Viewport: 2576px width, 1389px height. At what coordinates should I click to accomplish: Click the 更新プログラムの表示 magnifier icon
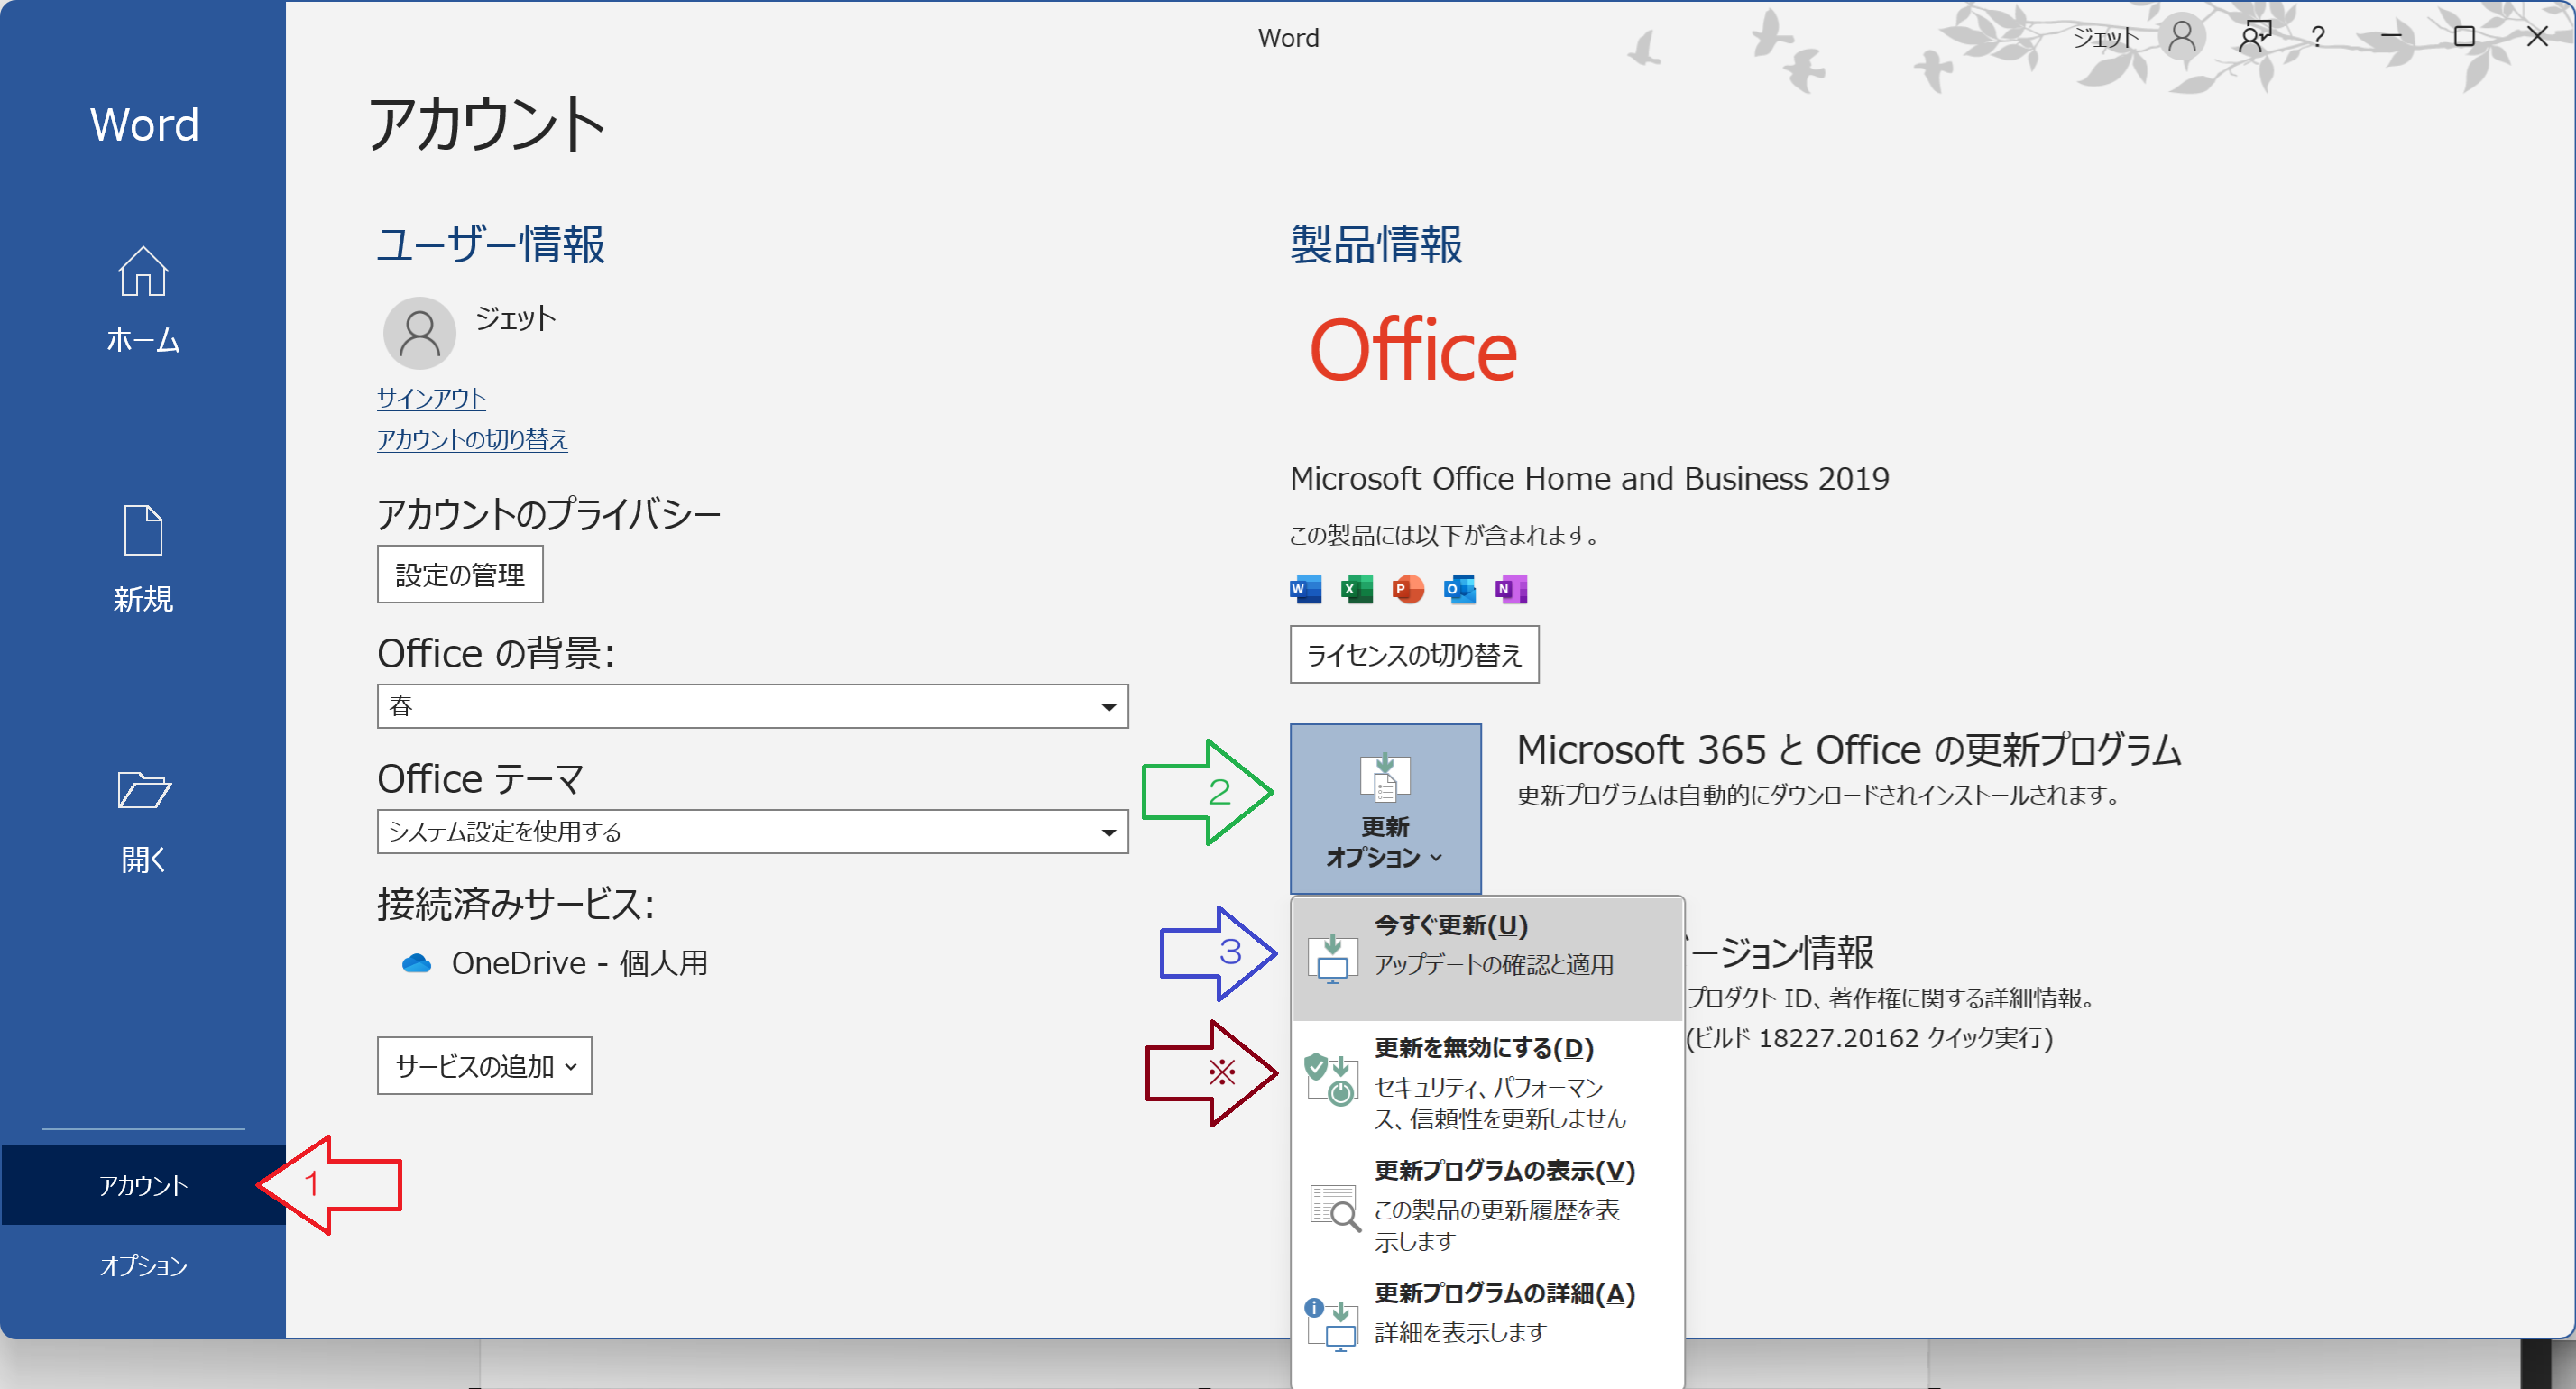tap(1335, 1207)
